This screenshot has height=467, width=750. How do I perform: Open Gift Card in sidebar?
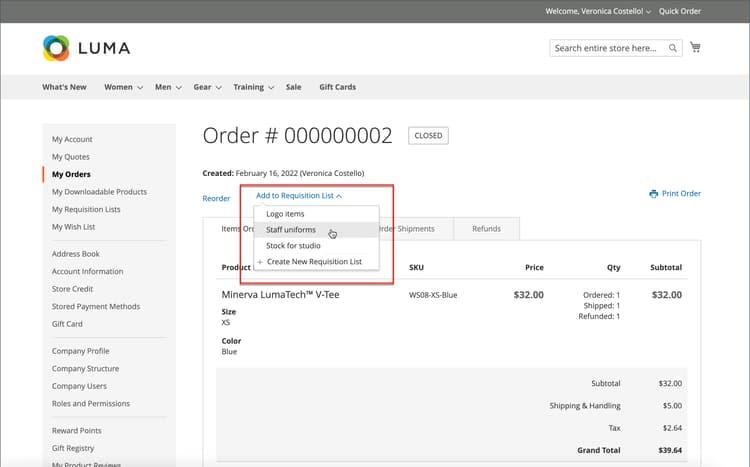pyautogui.click(x=67, y=324)
